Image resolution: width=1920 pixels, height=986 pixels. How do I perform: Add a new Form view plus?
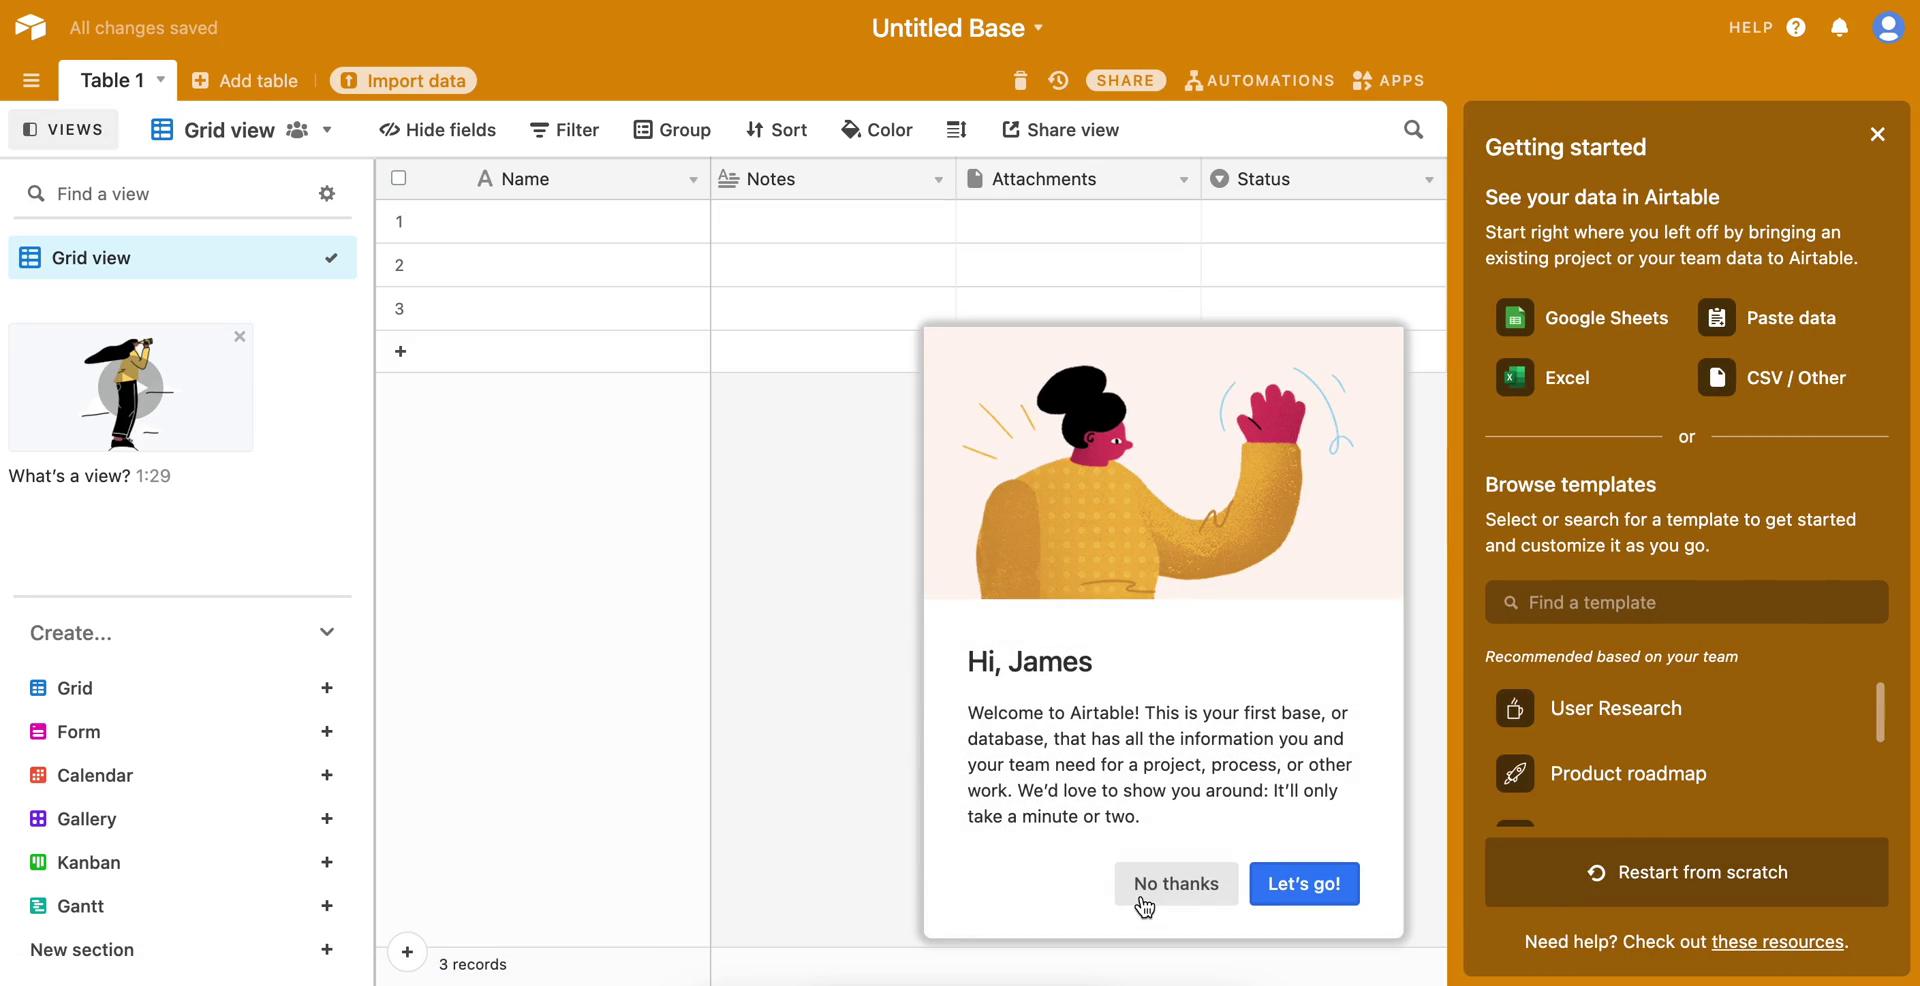(x=326, y=732)
